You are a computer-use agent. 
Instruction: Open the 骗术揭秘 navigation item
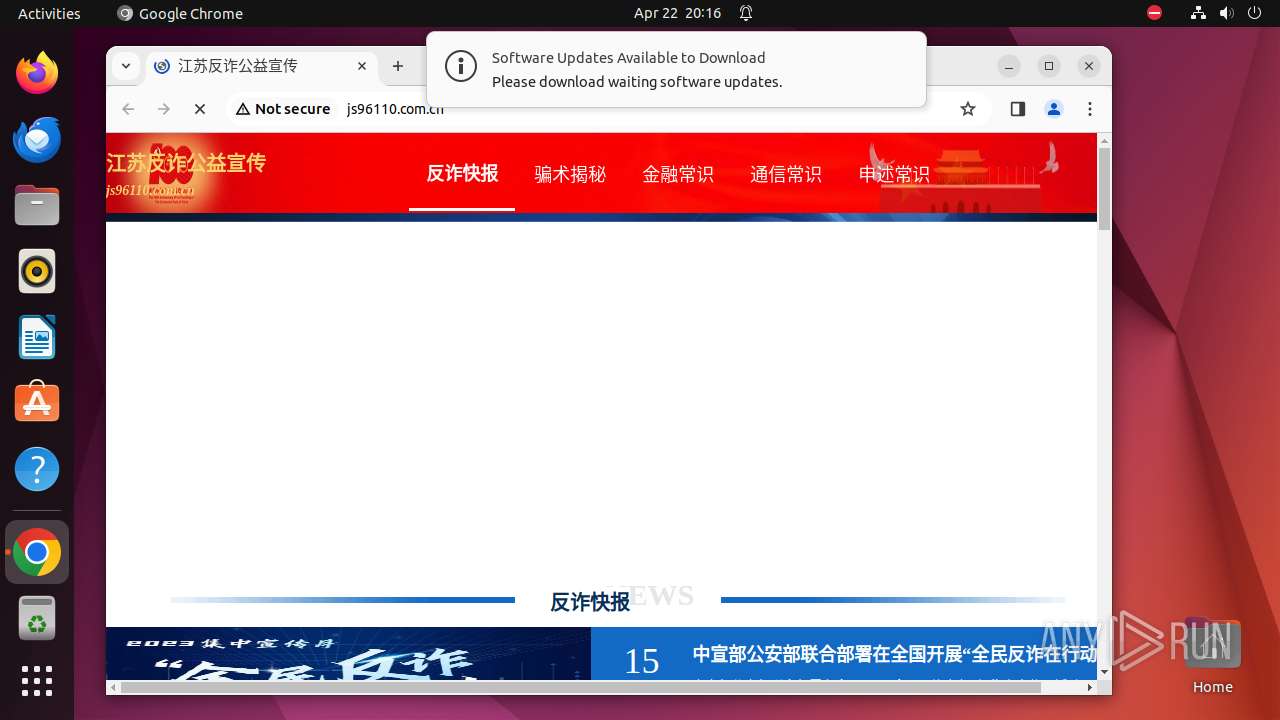tap(570, 174)
